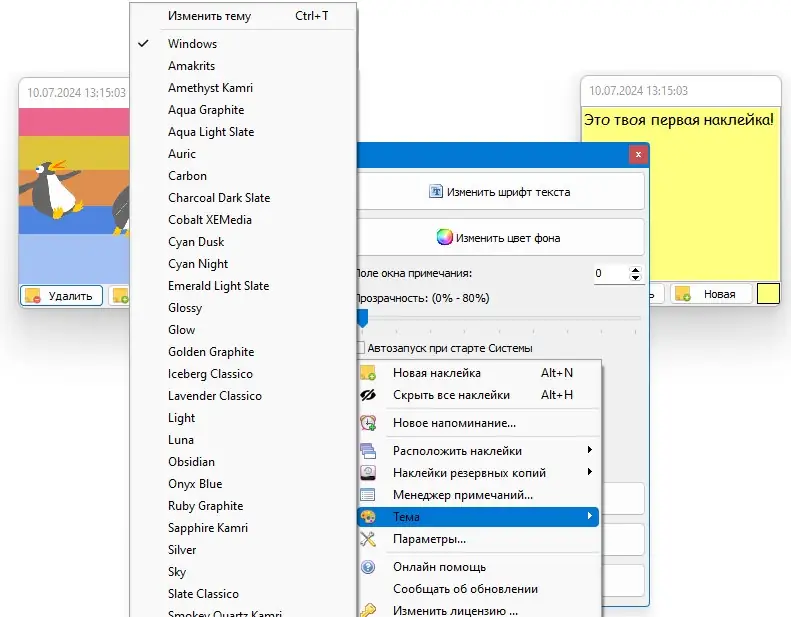Apply the Aqua Light Slate theme
Viewport: 791px width, 617px height.
tap(243, 132)
